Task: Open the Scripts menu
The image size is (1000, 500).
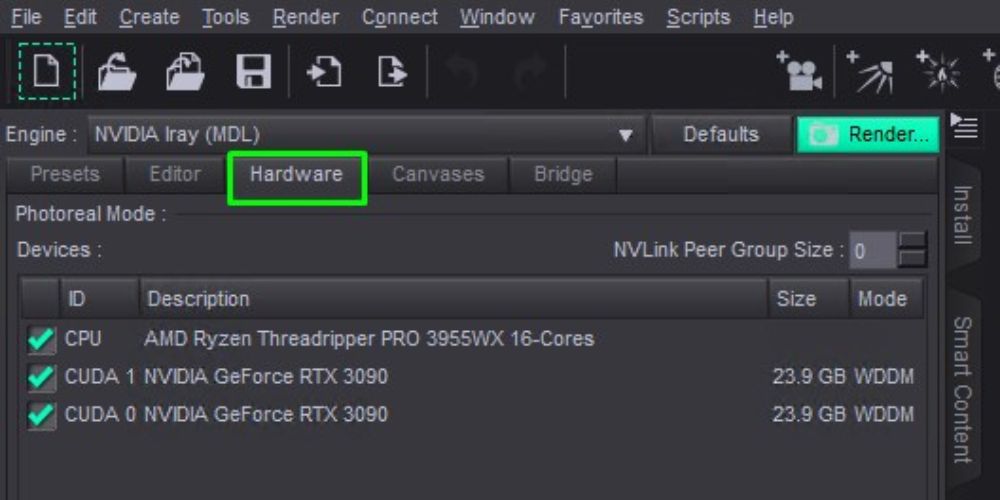Action: 698,17
